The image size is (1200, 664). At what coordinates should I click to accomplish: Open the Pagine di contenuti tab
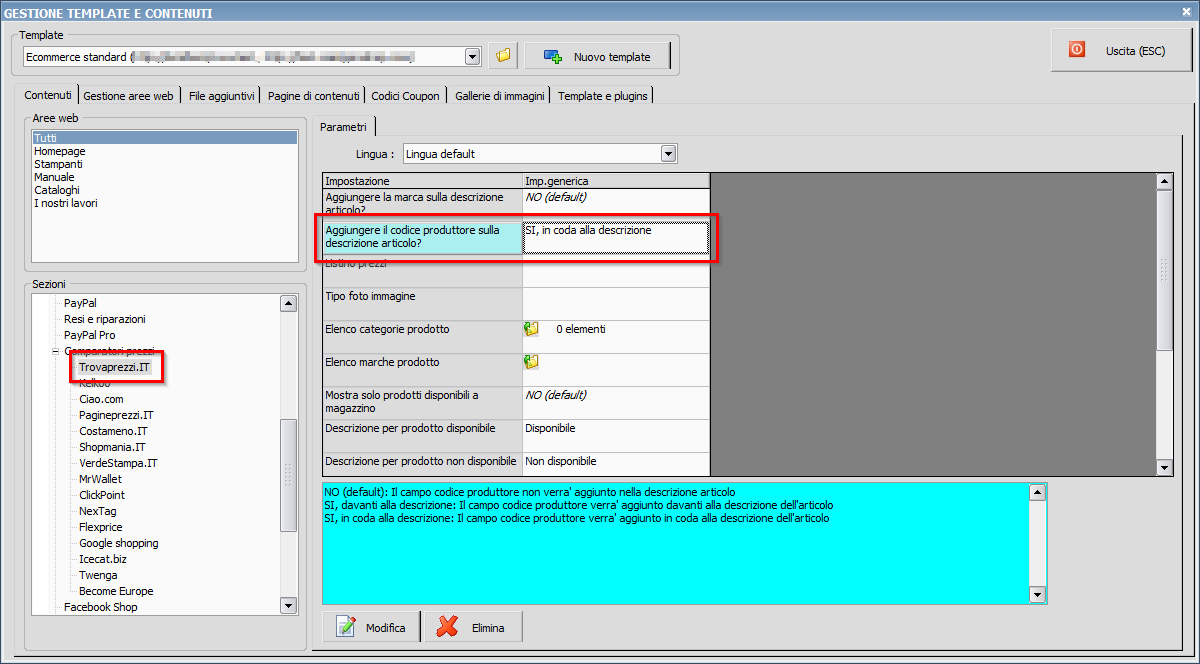[313, 96]
